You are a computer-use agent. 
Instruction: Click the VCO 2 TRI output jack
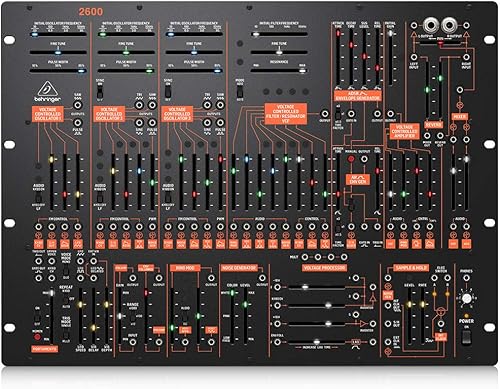click(139, 105)
